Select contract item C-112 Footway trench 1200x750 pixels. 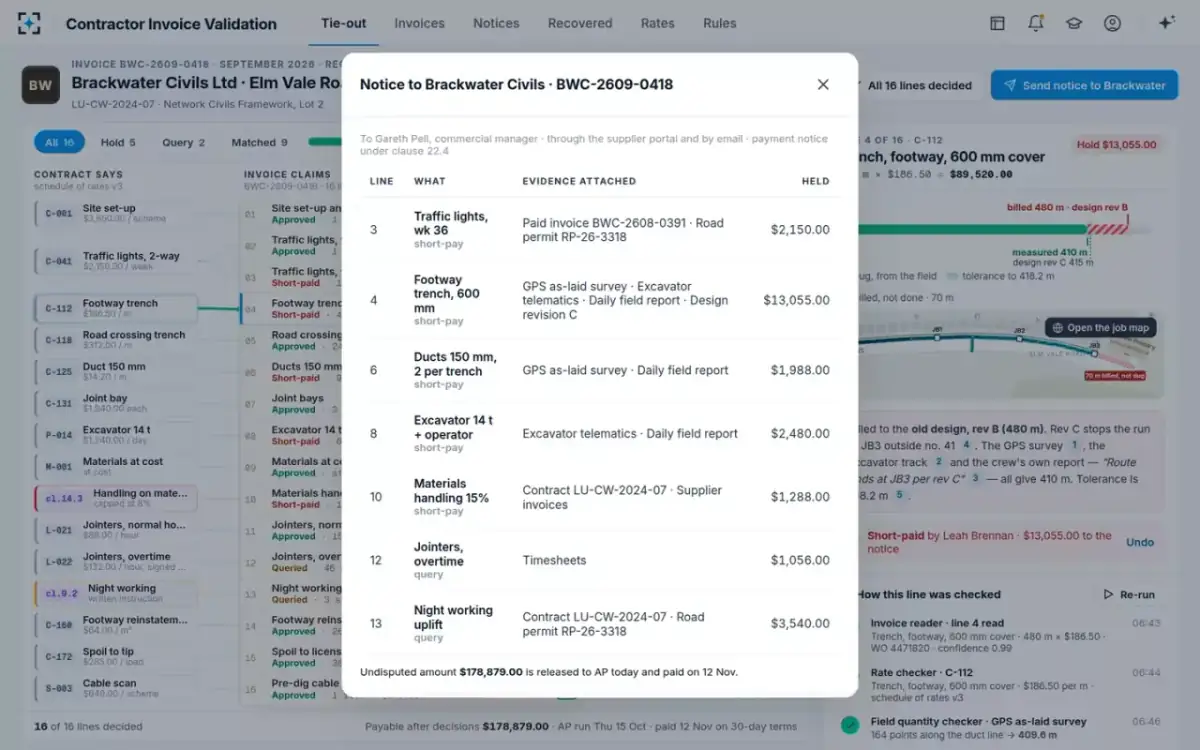(115, 308)
